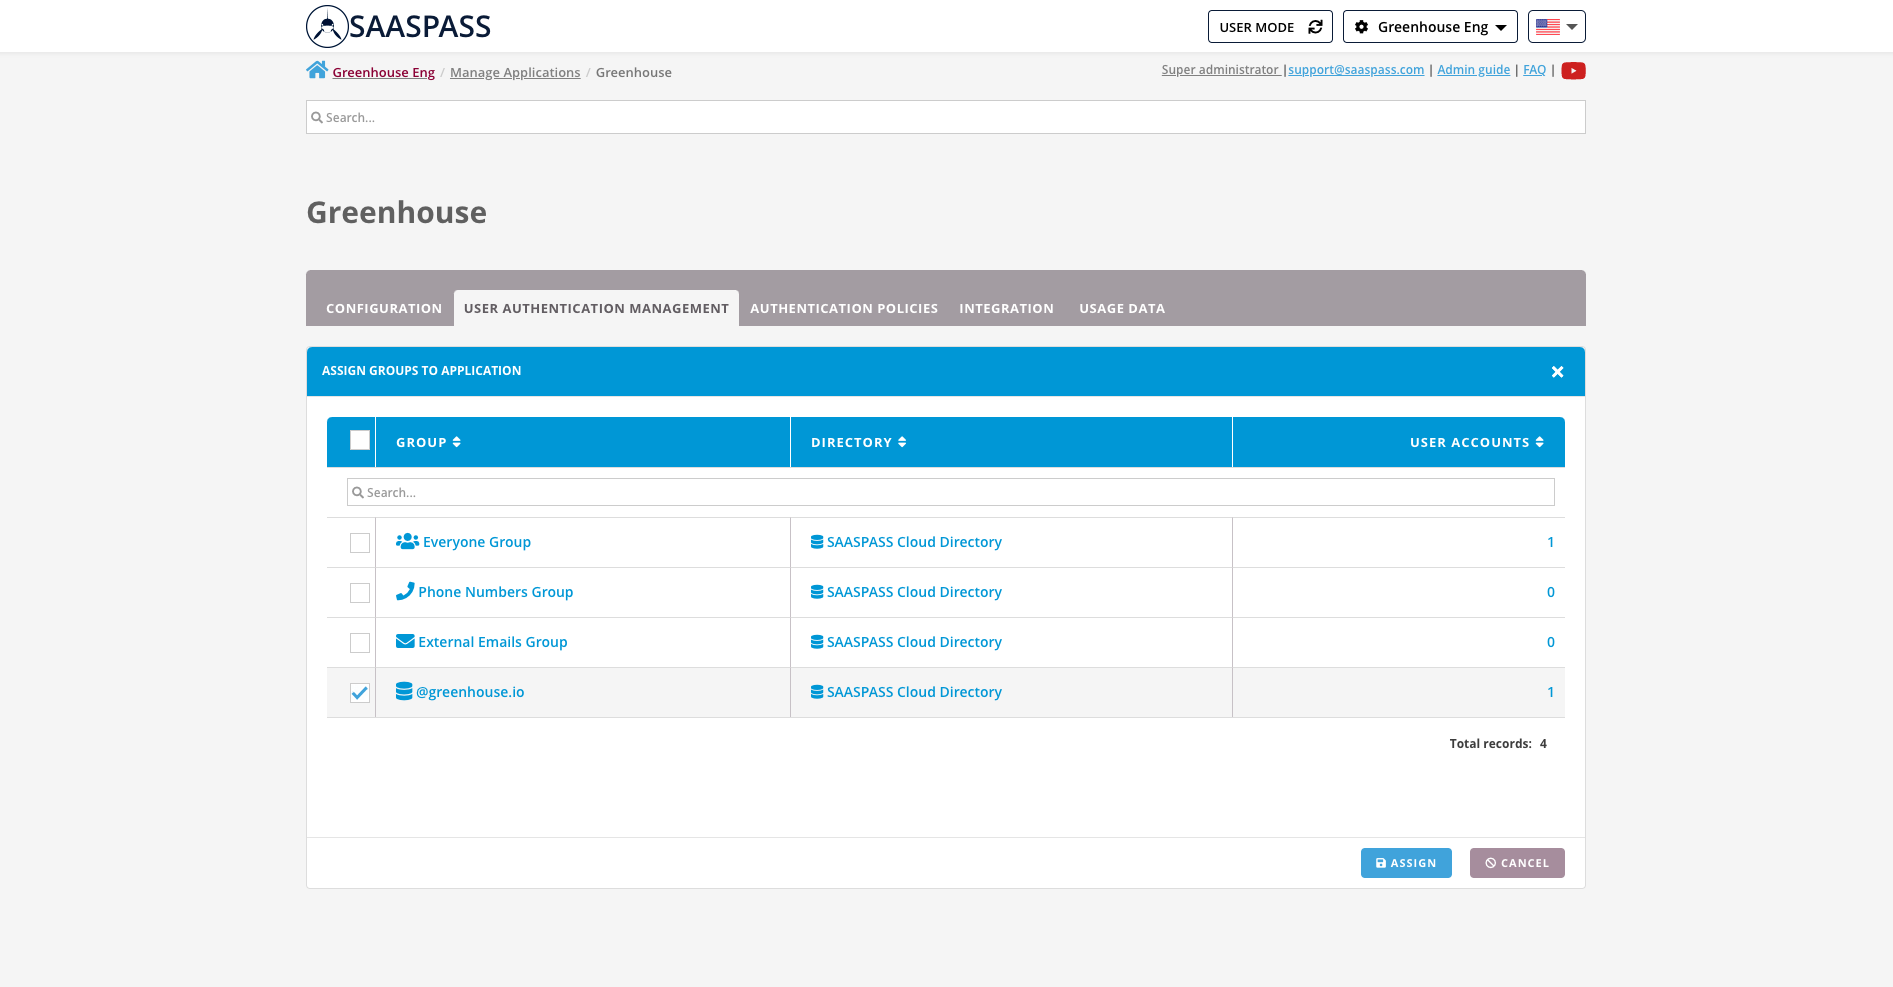Viewport: 1893px width, 987px height.
Task: Click the Everyone Group people icon
Action: pyautogui.click(x=407, y=542)
